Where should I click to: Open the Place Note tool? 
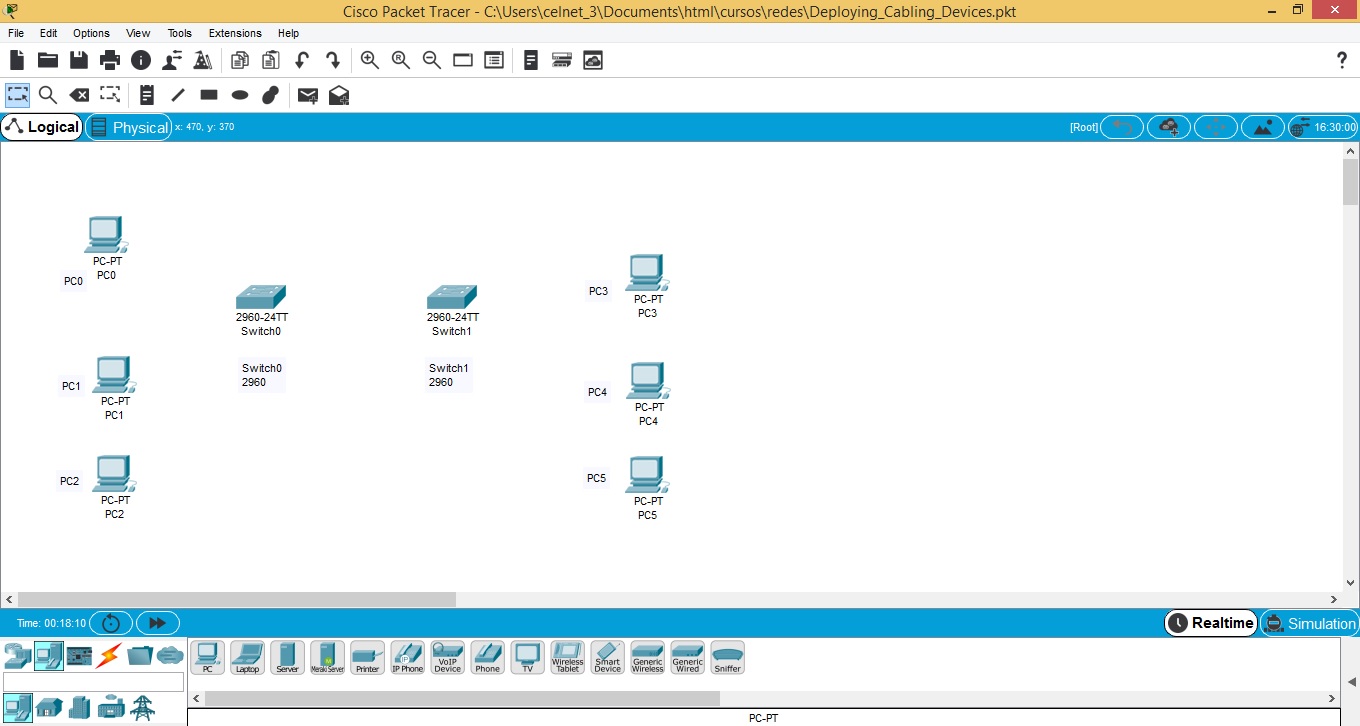click(x=146, y=95)
